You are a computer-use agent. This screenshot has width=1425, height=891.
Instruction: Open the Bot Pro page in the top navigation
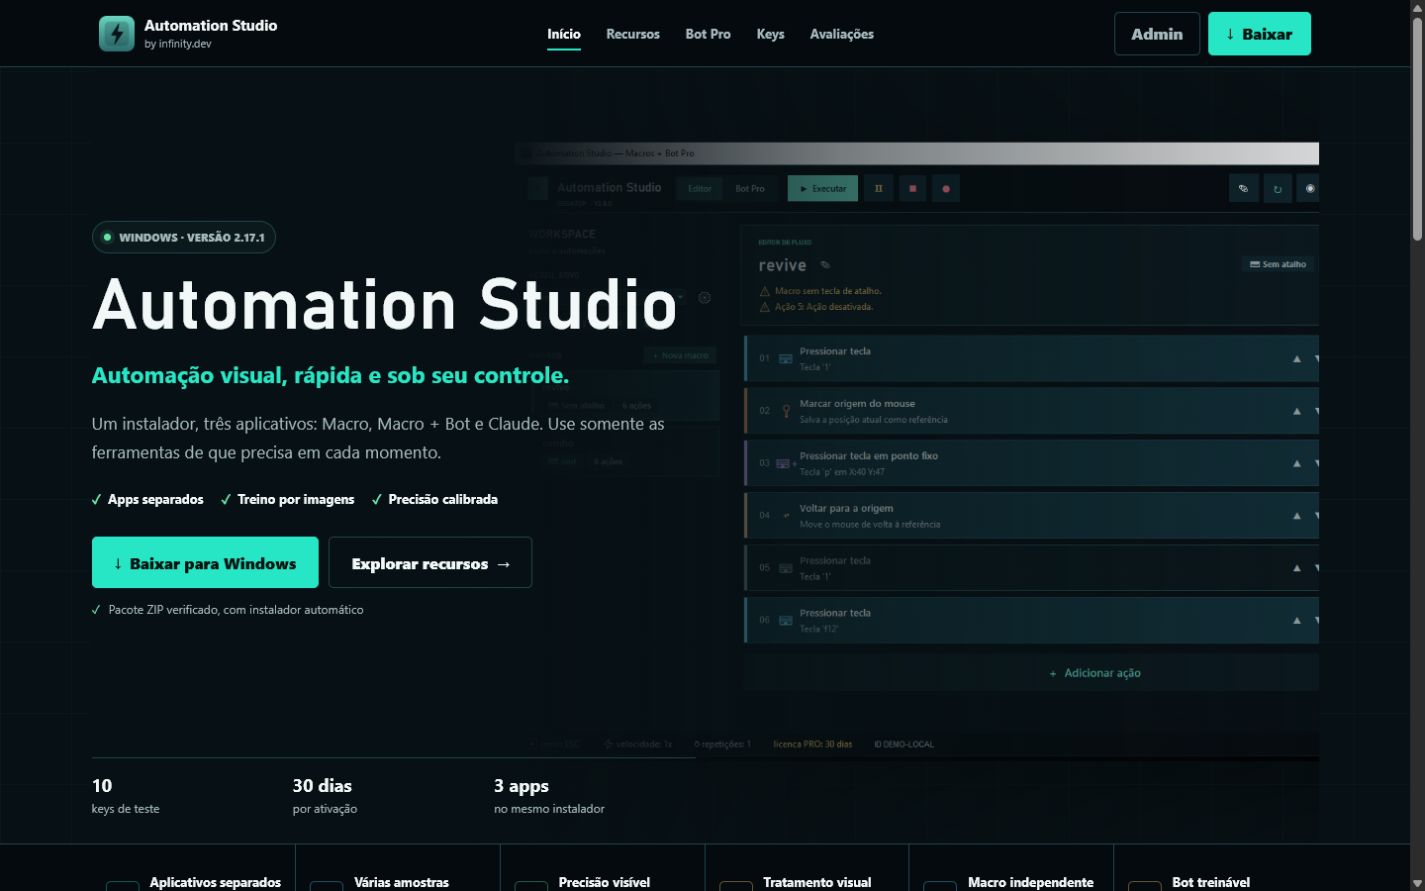pos(708,34)
